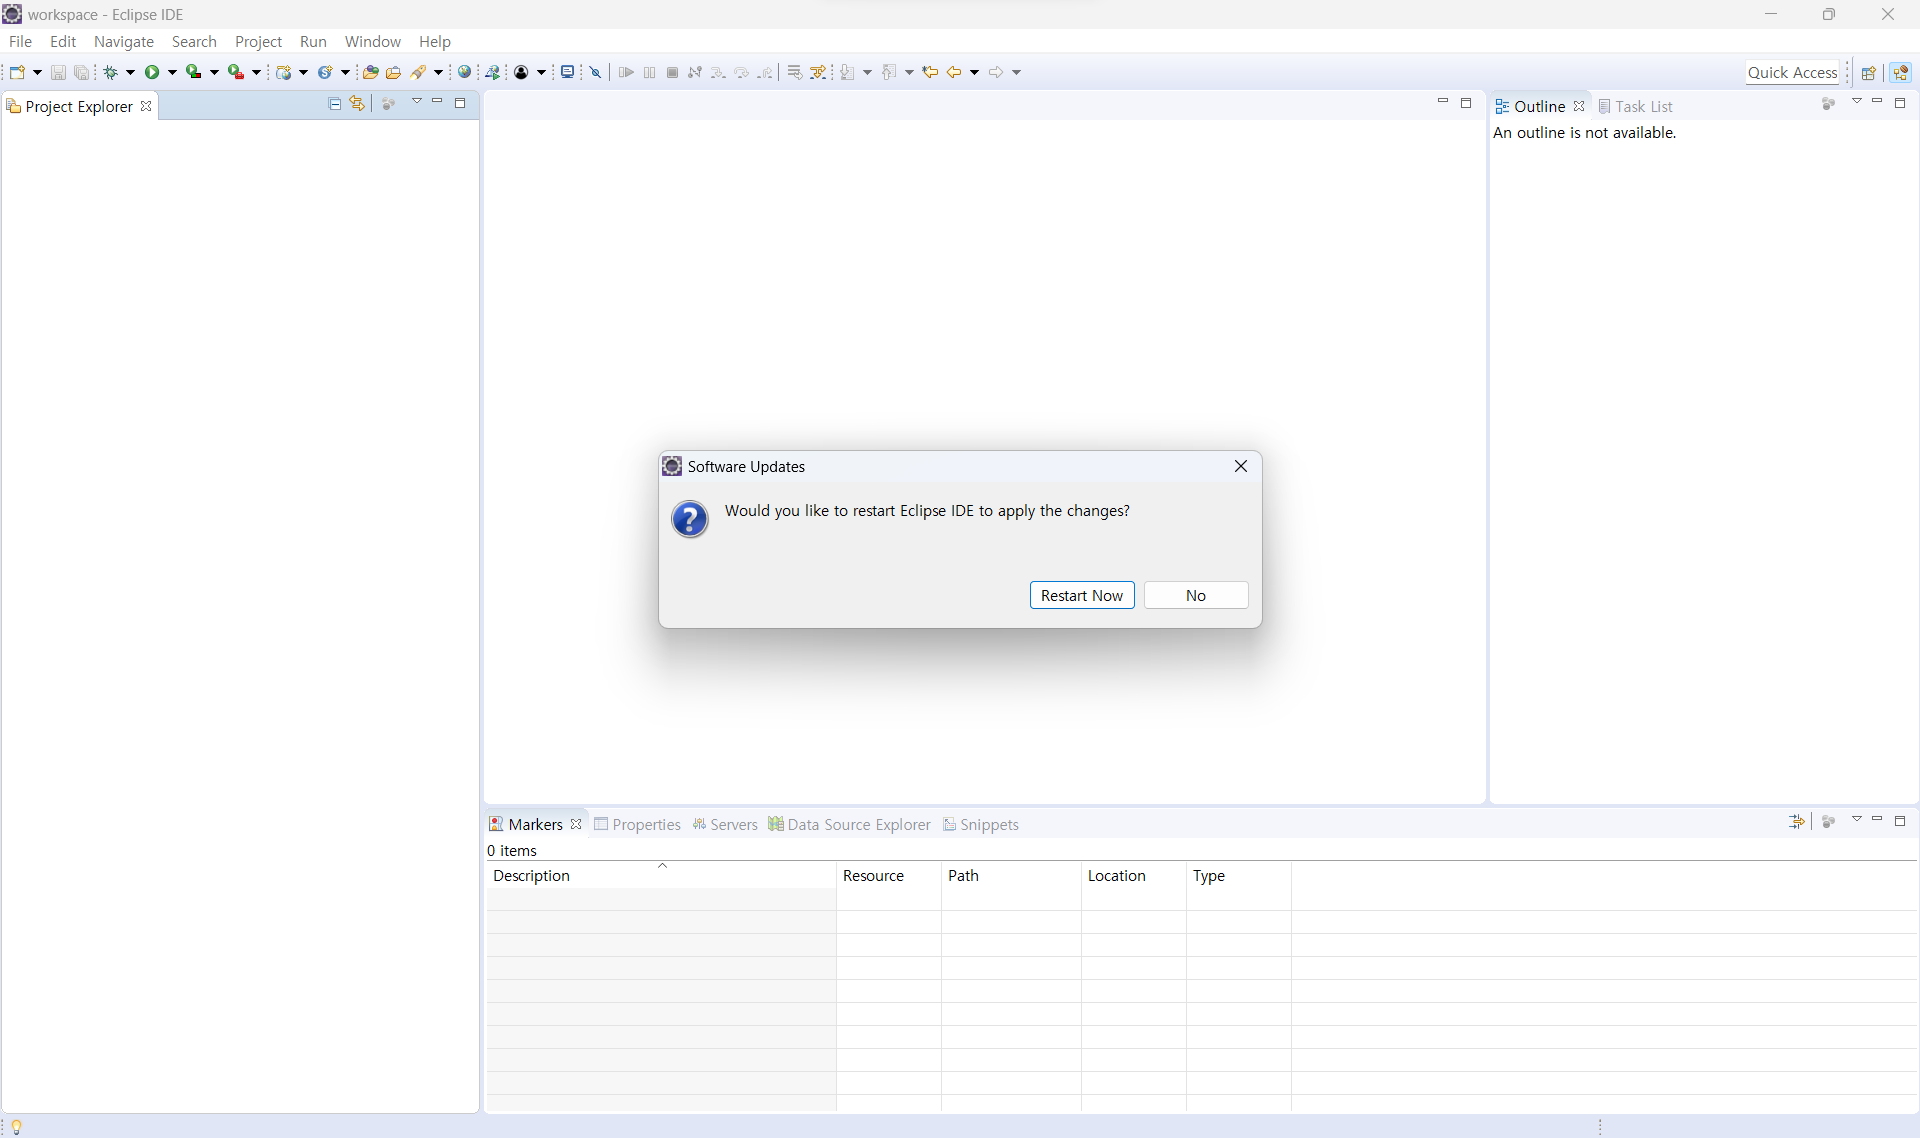Click the New wizard icon in toolbar
The image size is (1920, 1138).
[17, 72]
